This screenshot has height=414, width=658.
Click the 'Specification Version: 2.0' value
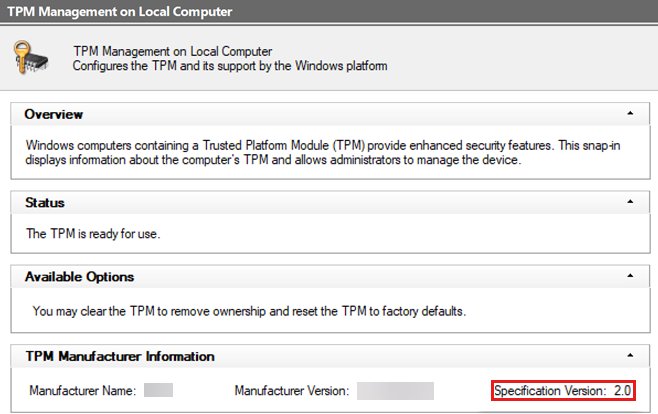tap(563, 391)
